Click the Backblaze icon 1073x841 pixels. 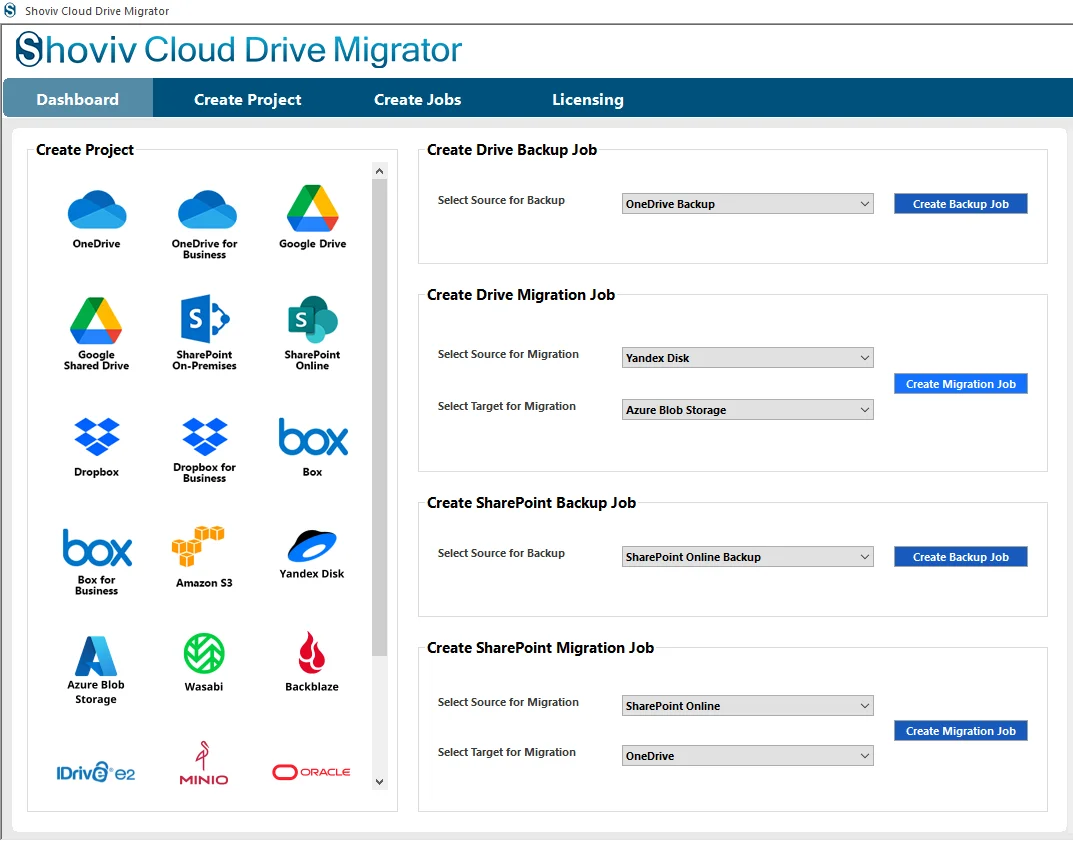click(311, 652)
